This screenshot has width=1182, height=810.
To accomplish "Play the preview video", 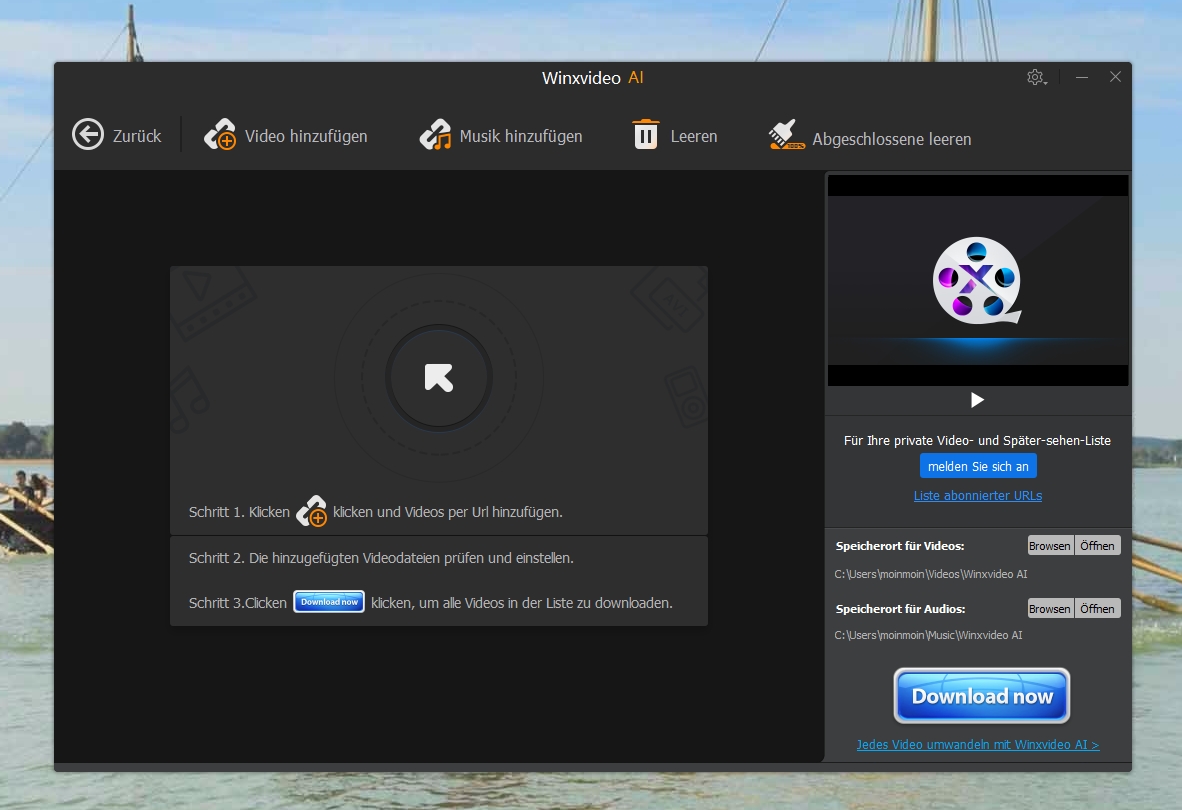I will pos(978,399).
